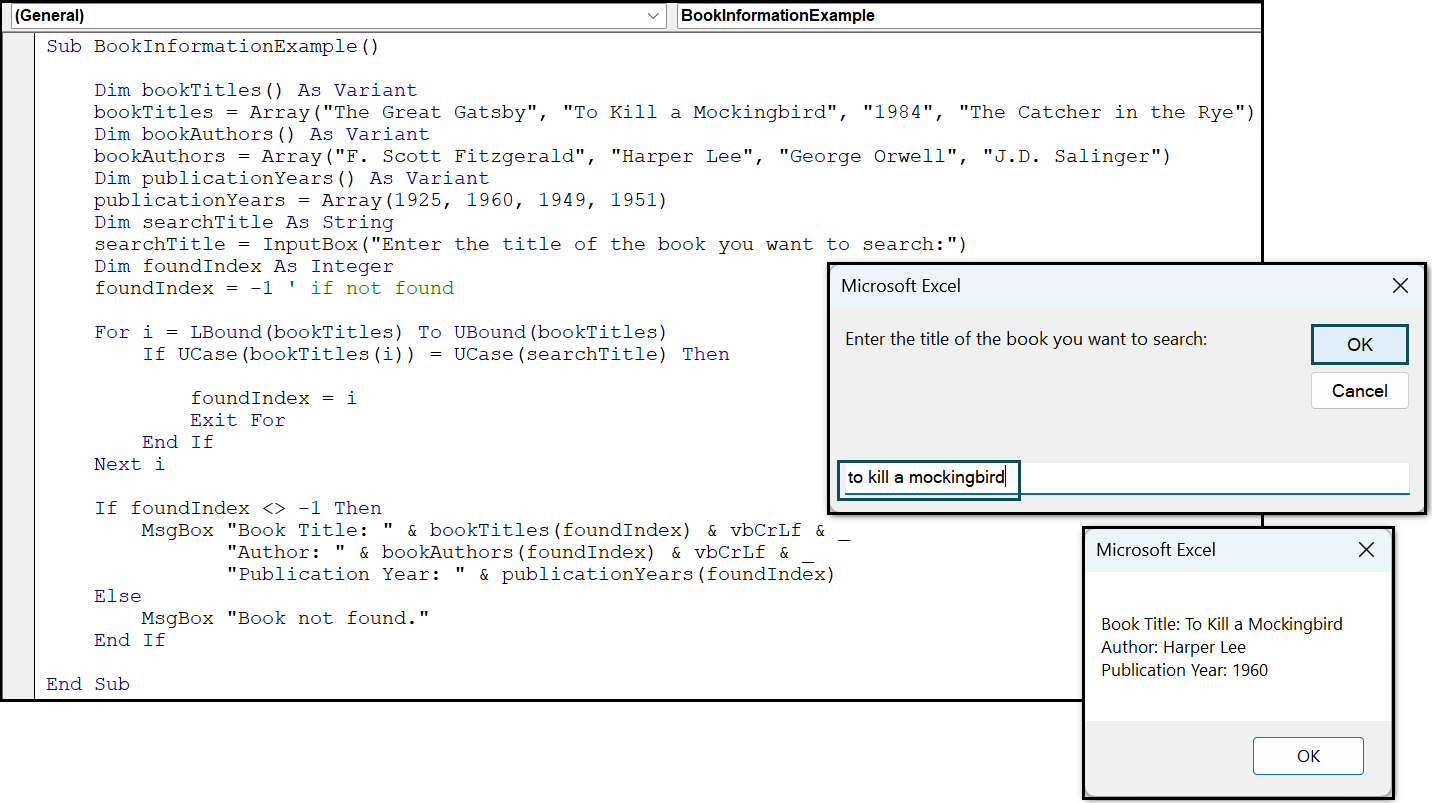Screen dimensions: 1432x803
Task: Click the Microsoft Excel title of the input dialog
Action: tap(901, 286)
